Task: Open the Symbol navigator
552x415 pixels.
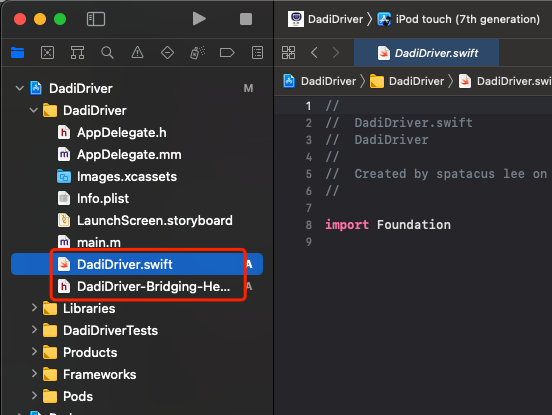Action: pos(77,53)
